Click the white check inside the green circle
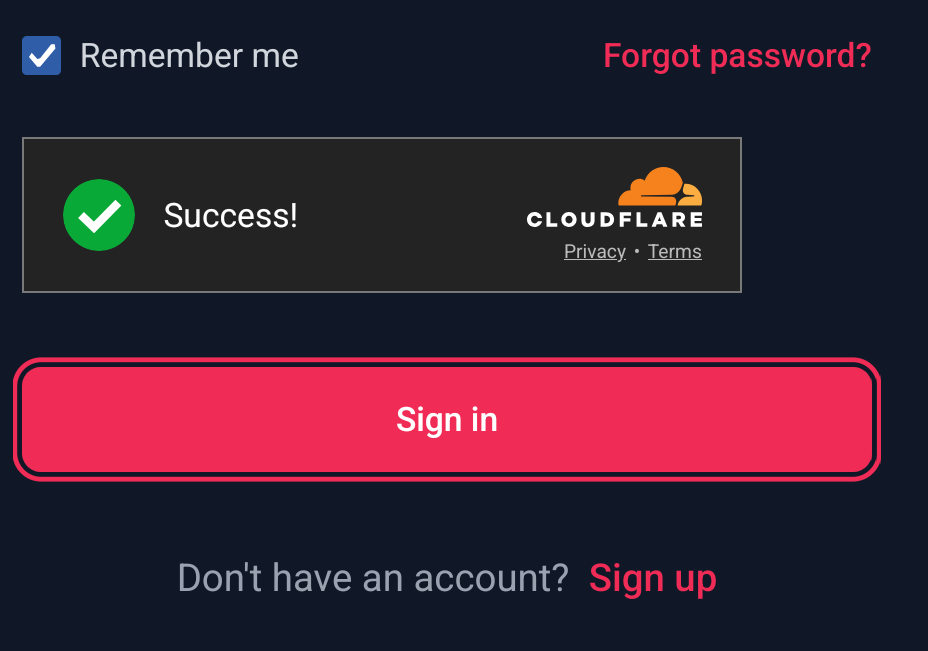This screenshot has width=928, height=651. tap(99, 215)
